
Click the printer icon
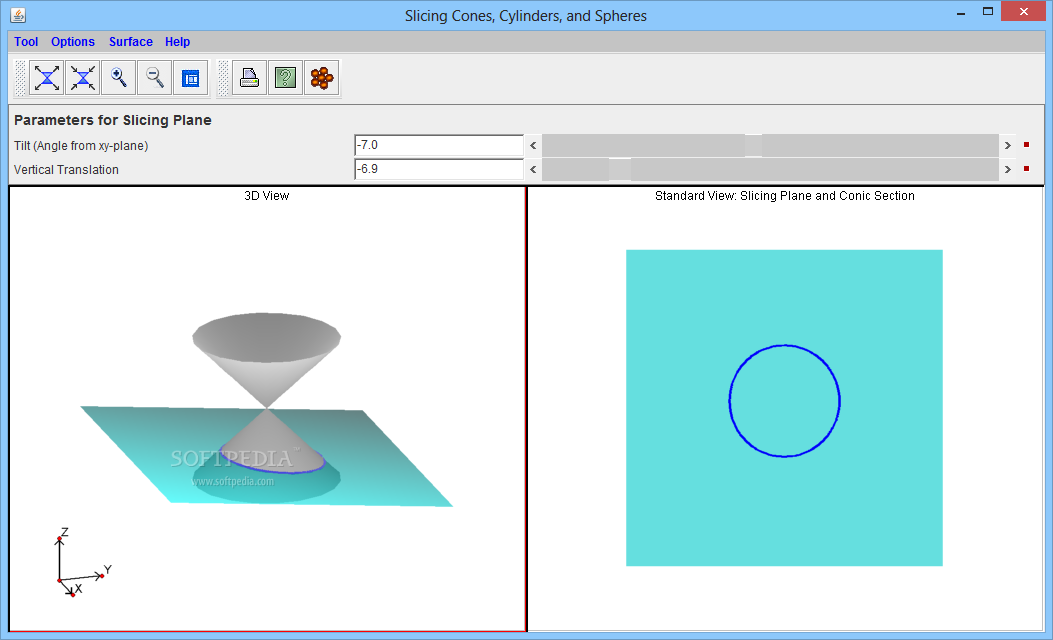click(x=249, y=78)
